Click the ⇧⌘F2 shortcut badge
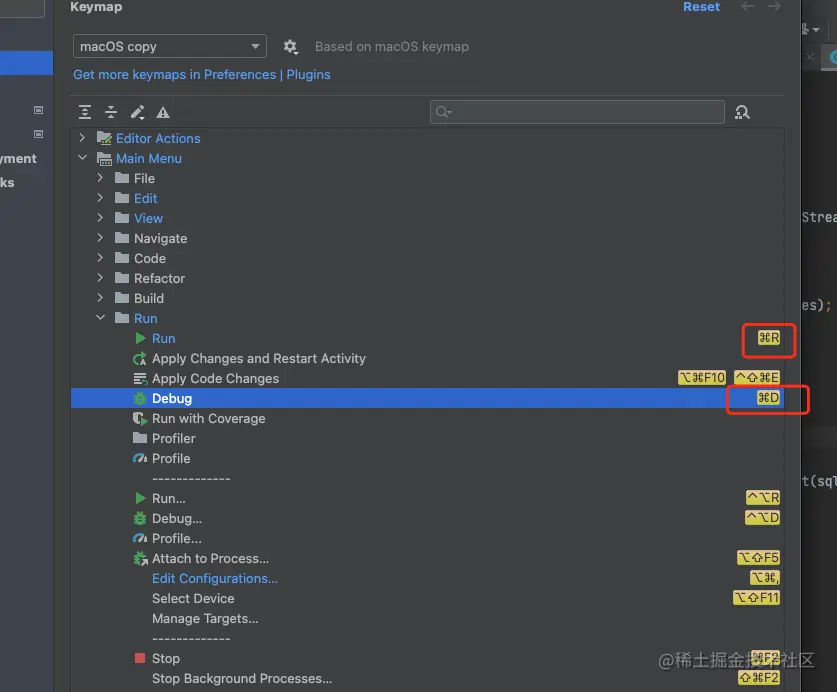837x692 pixels. [759, 678]
